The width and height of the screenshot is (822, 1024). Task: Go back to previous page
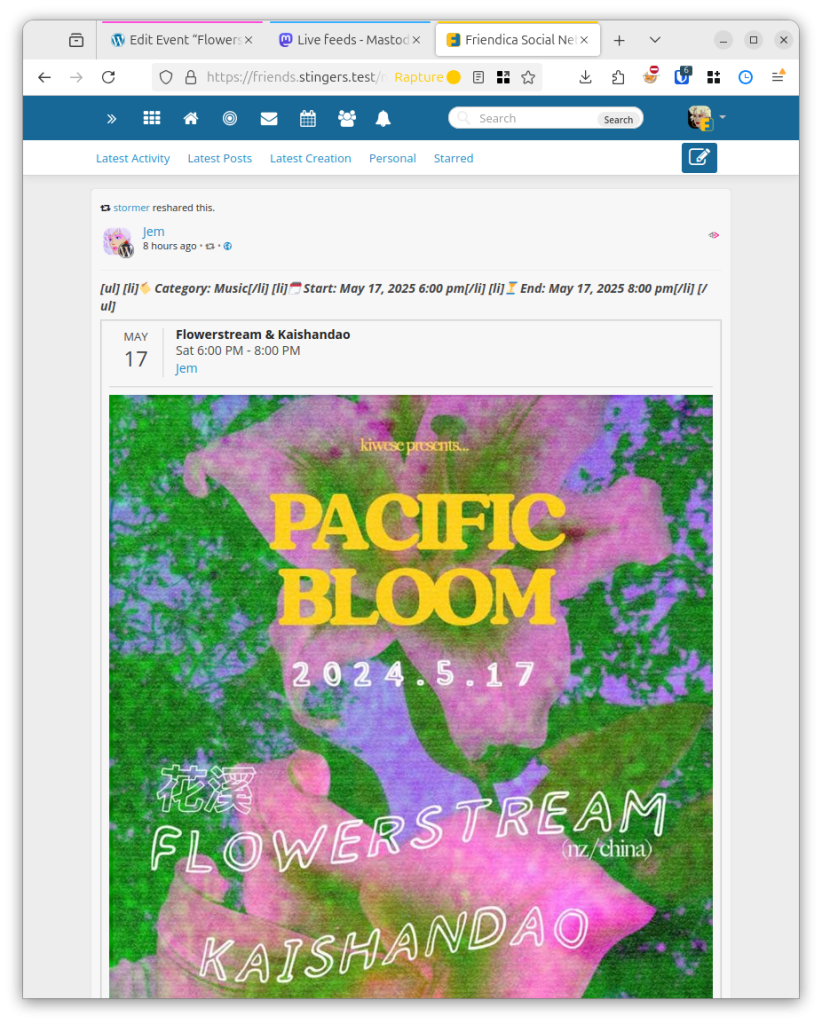coord(44,78)
